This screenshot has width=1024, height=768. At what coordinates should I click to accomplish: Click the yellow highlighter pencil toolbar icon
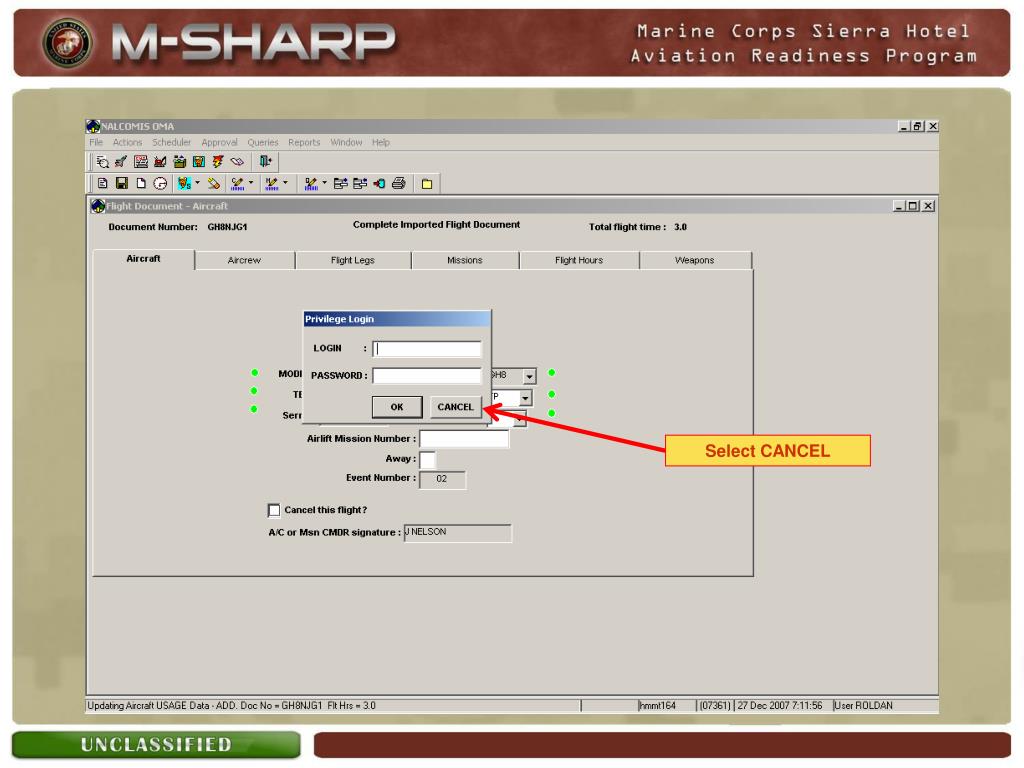tap(214, 184)
